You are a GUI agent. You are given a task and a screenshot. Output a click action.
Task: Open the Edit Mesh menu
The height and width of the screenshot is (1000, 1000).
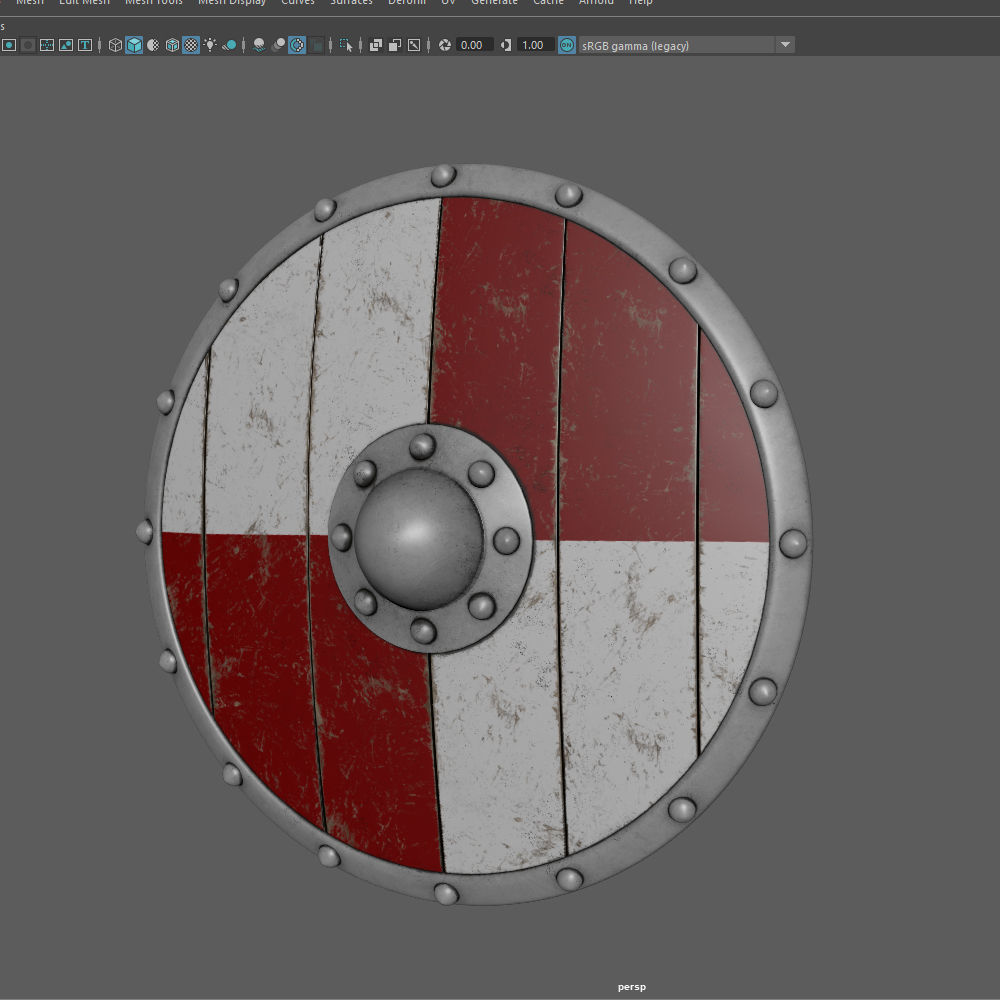84,3
